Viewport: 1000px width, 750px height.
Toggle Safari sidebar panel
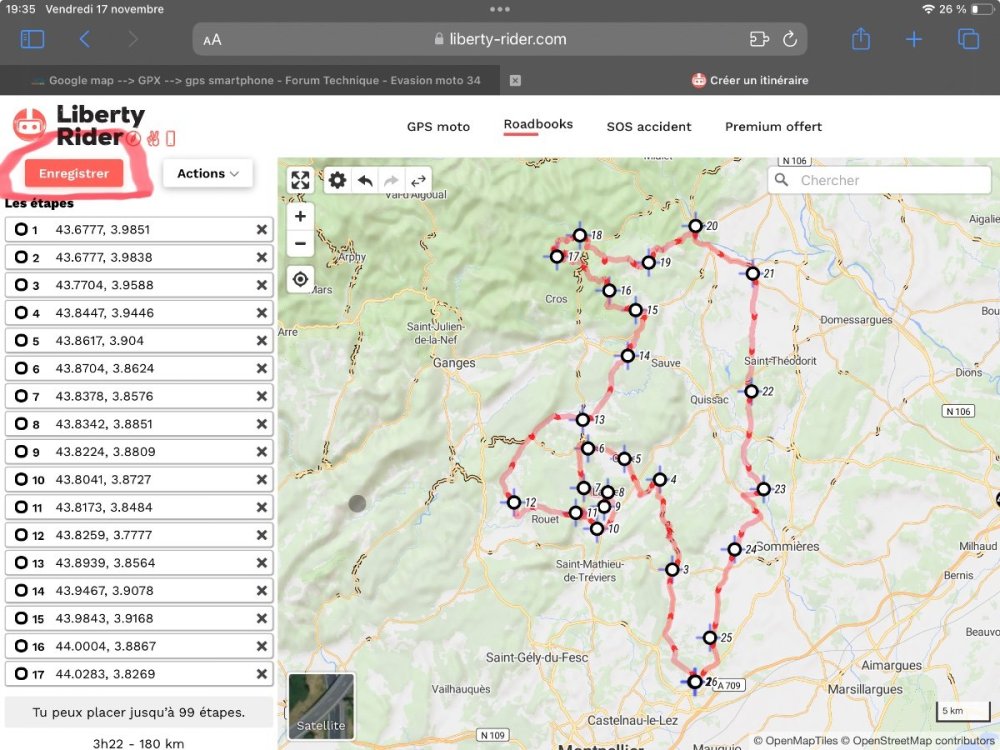pyautogui.click(x=32, y=39)
